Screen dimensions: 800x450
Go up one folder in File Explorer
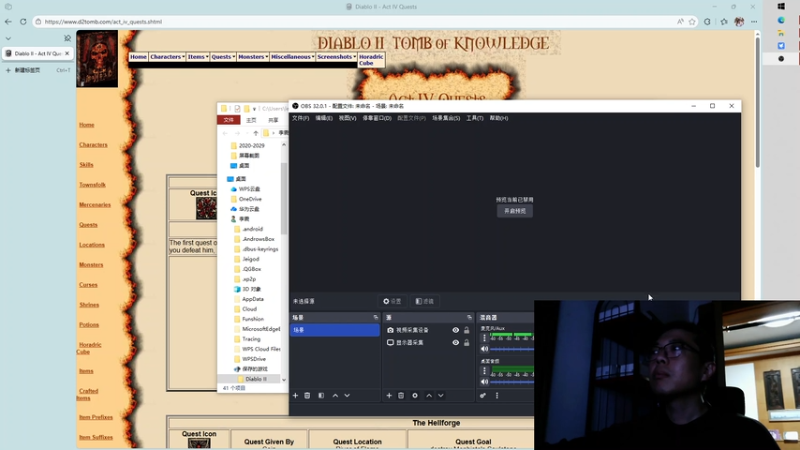(256, 133)
